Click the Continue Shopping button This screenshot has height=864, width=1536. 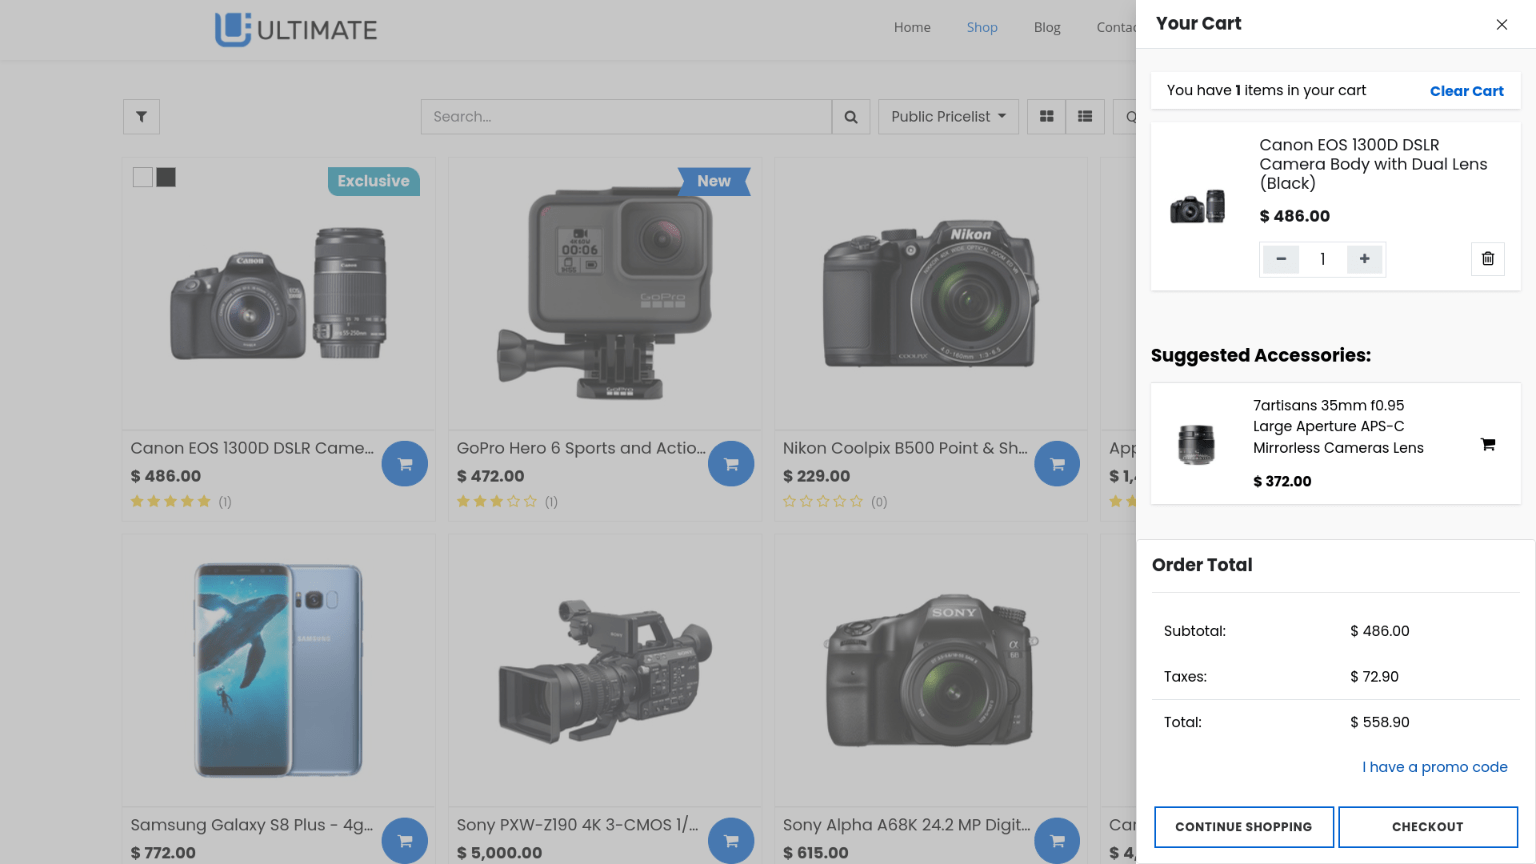(1244, 827)
